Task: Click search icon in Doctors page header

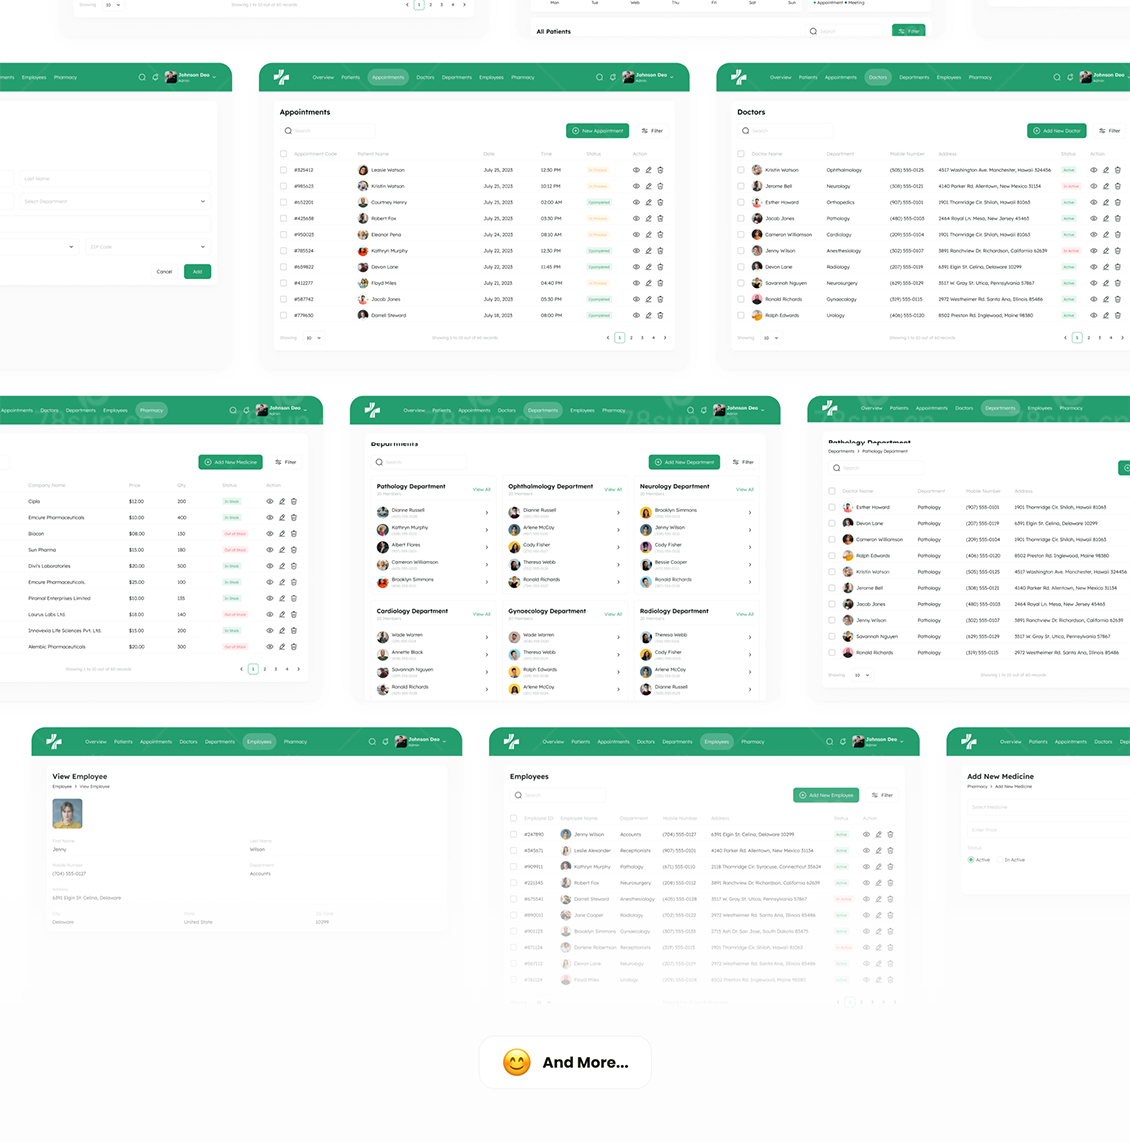Action: coord(1057,77)
